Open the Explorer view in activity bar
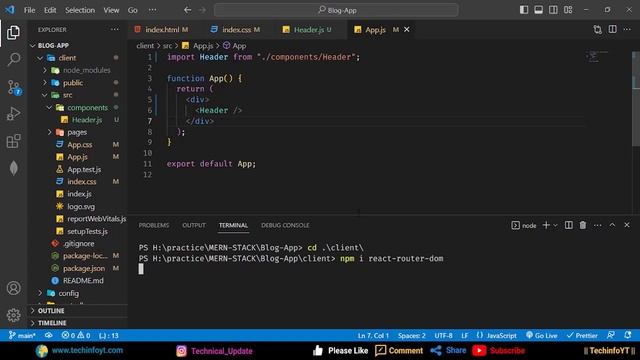 [13, 33]
